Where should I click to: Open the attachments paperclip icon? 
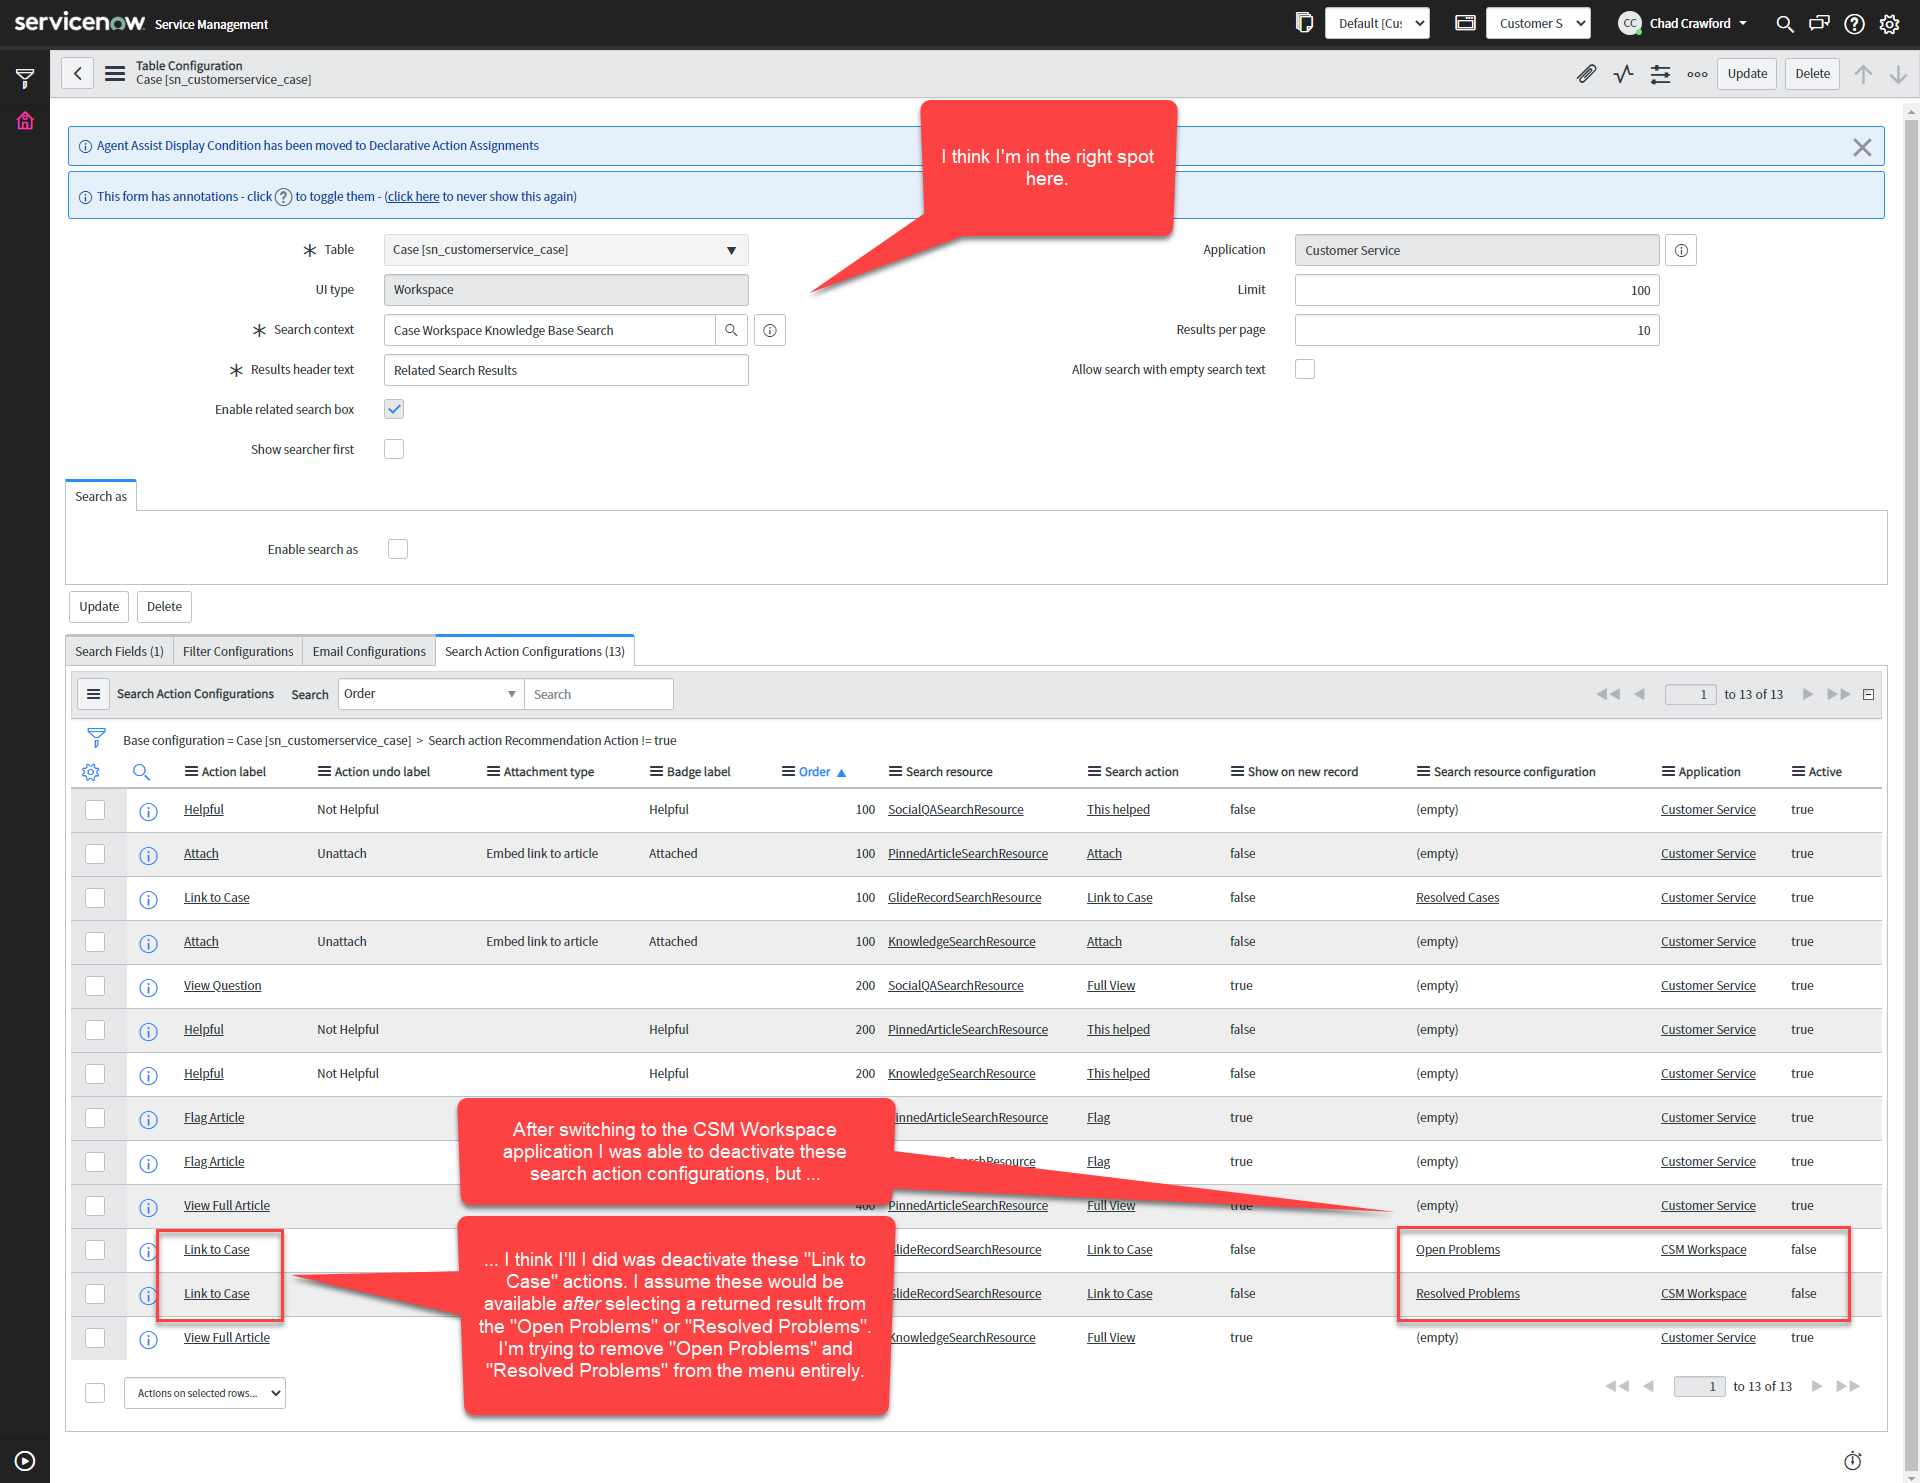pyautogui.click(x=1586, y=74)
